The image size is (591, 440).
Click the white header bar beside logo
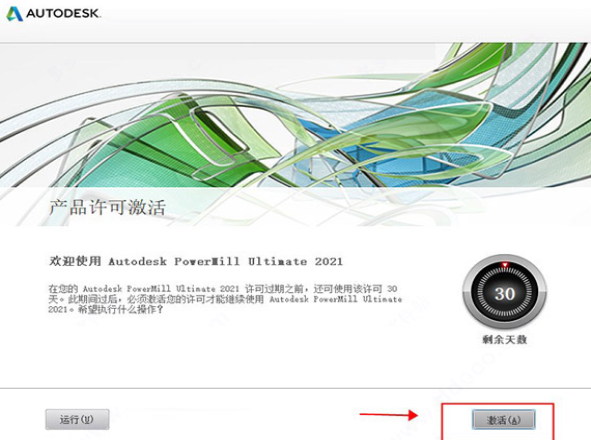[339, 21]
